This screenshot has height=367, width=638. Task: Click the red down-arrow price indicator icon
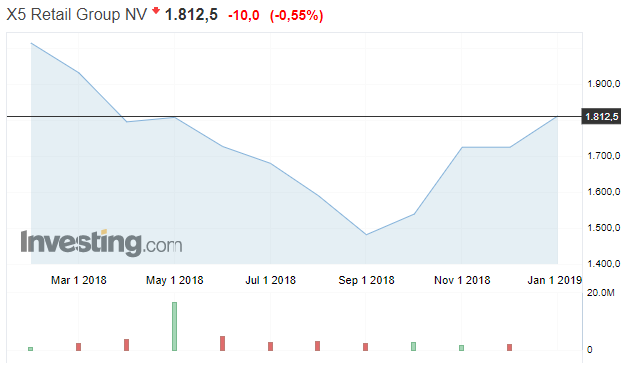pos(156,10)
